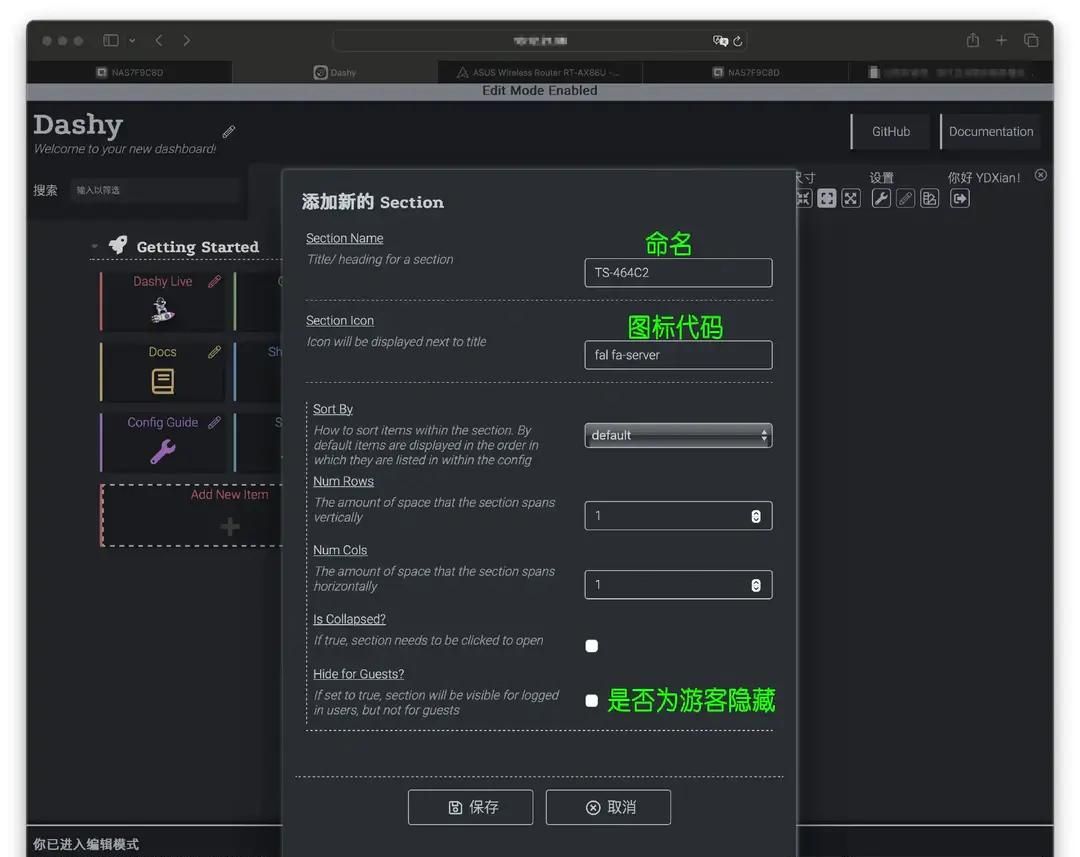Click the 保存 save button
Screen dimensions: 1080x857
(470, 807)
